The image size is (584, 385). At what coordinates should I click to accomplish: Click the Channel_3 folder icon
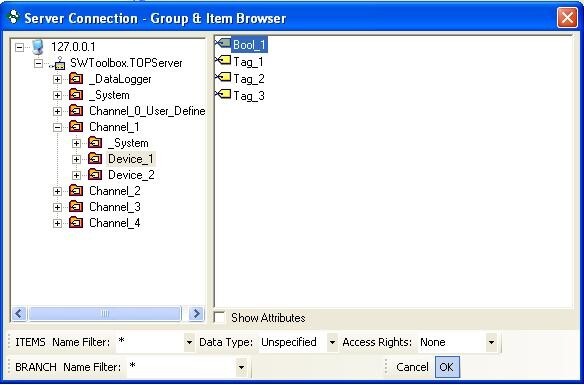click(x=76, y=207)
